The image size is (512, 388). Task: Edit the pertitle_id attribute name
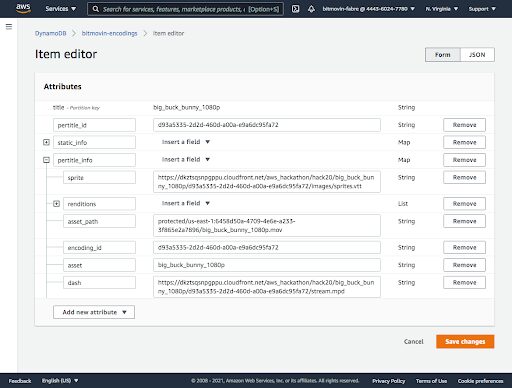(94, 125)
